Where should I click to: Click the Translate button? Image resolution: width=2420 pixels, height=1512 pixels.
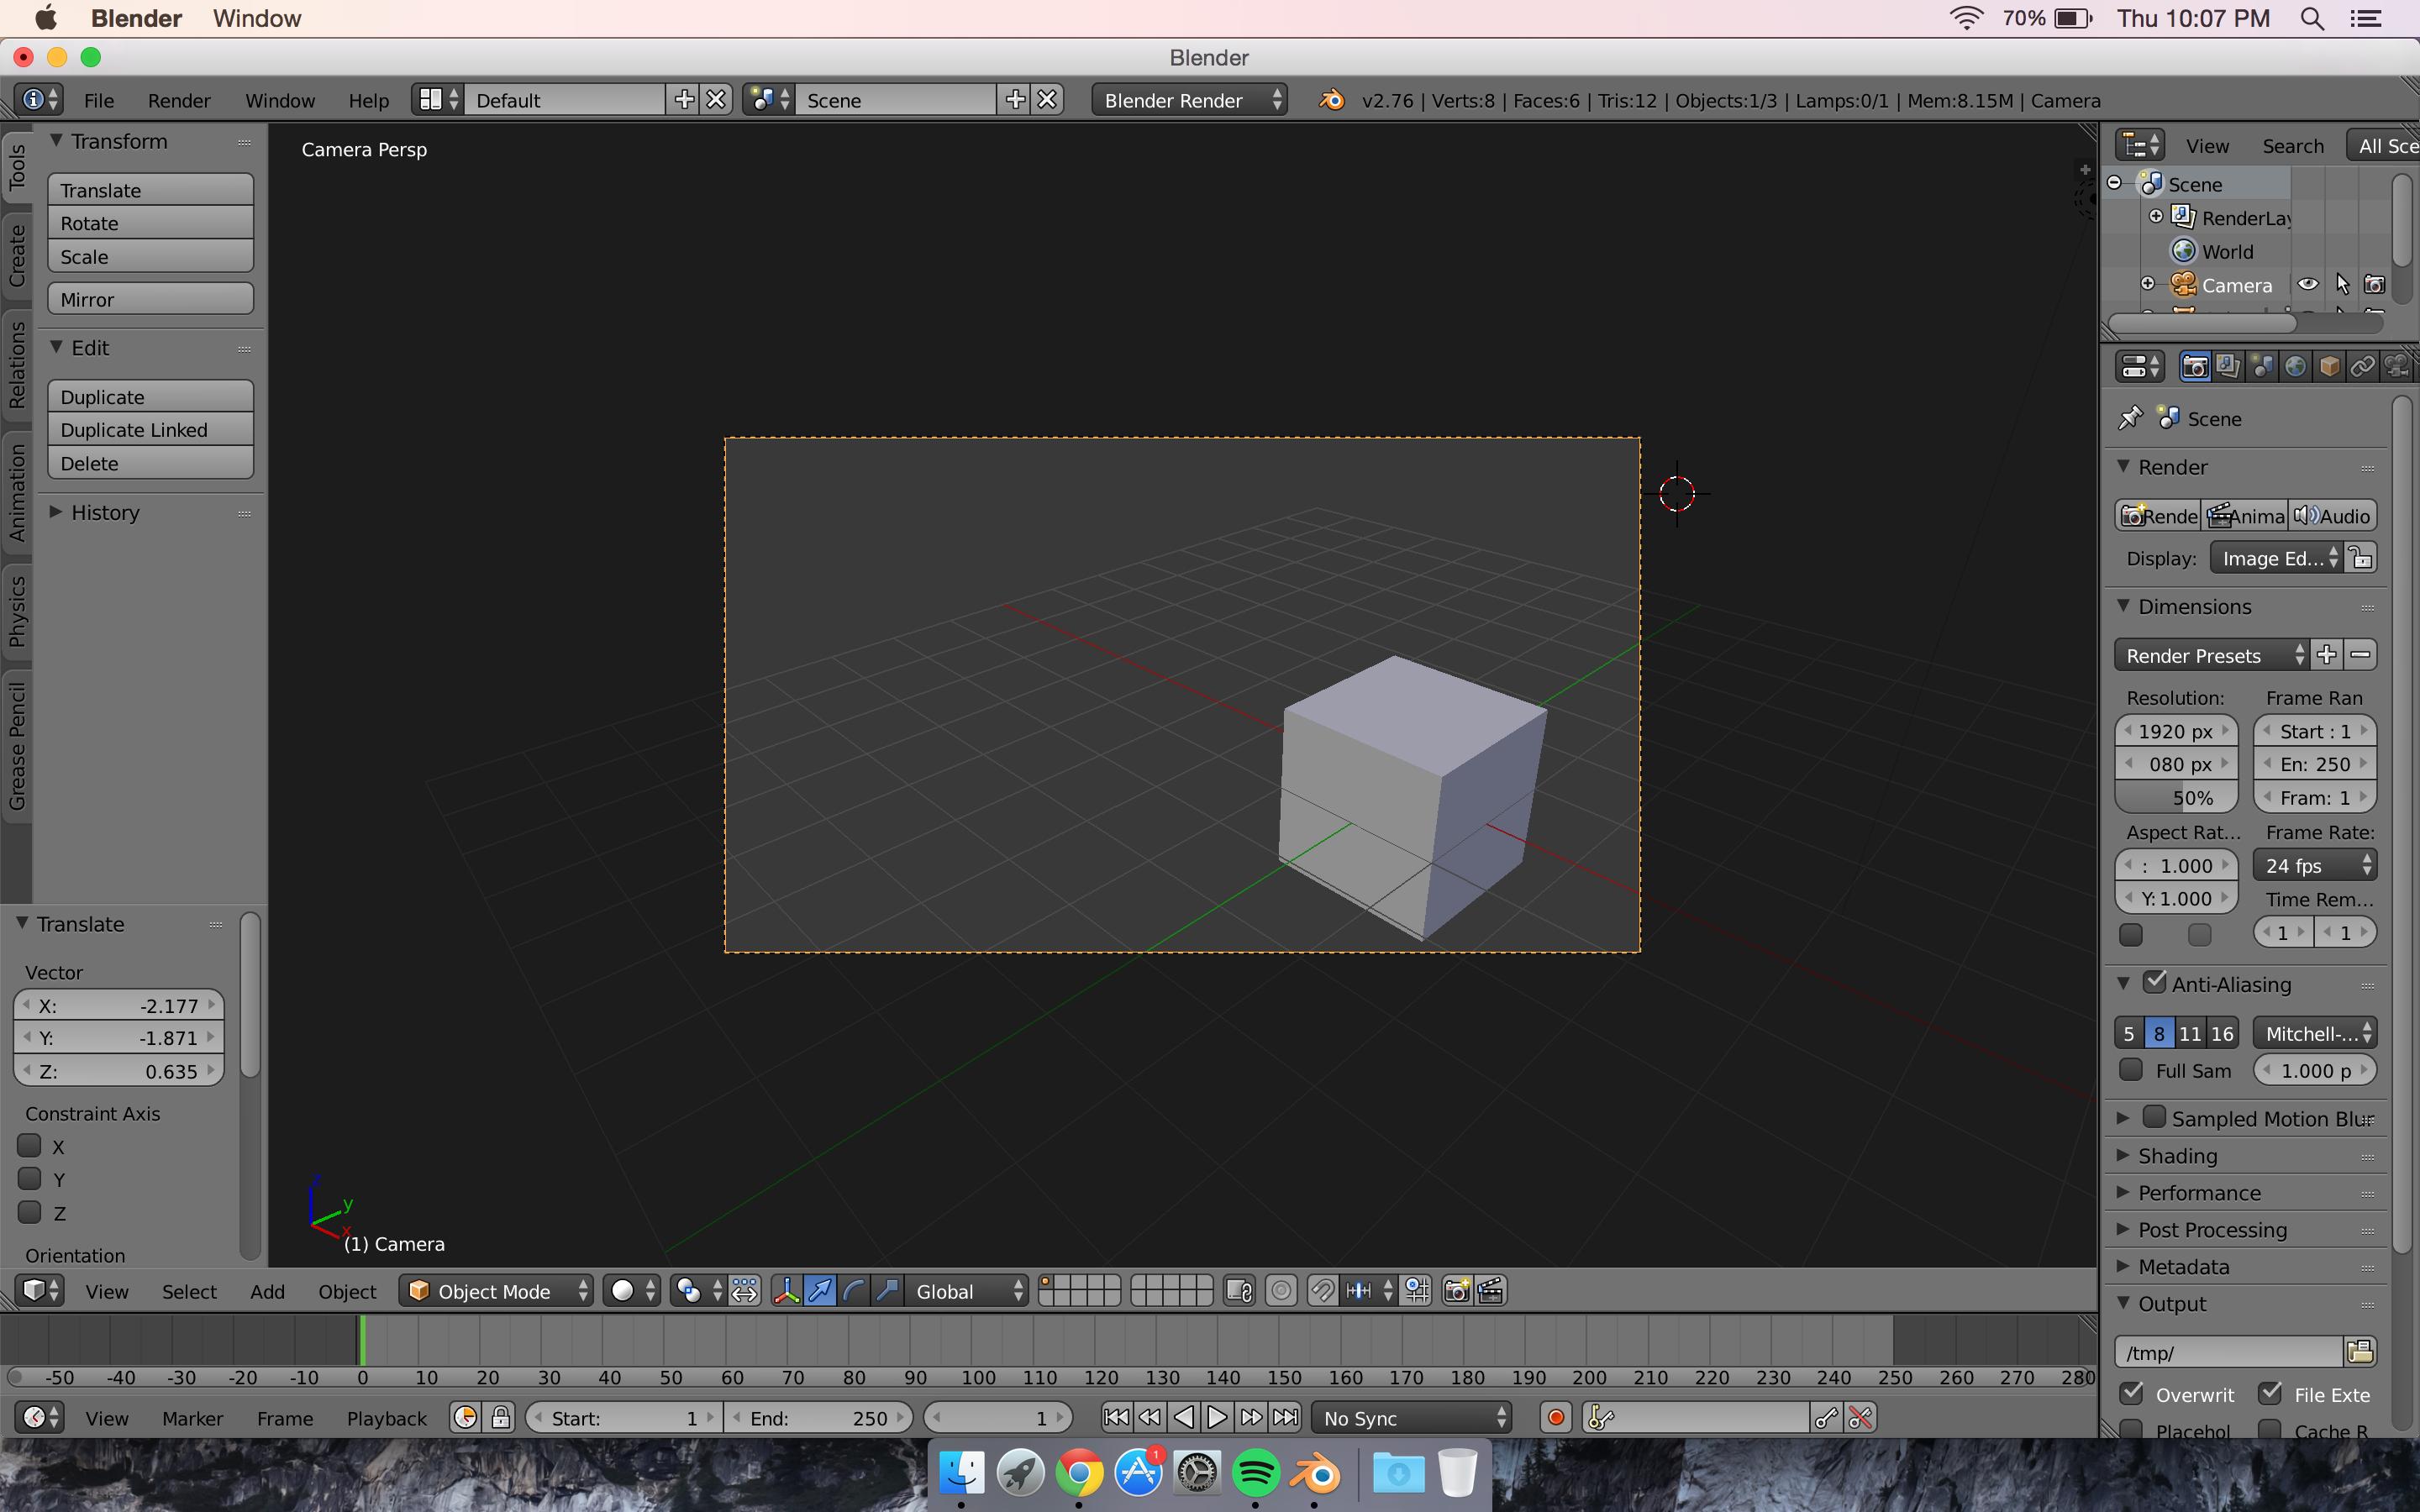[150, 190]
